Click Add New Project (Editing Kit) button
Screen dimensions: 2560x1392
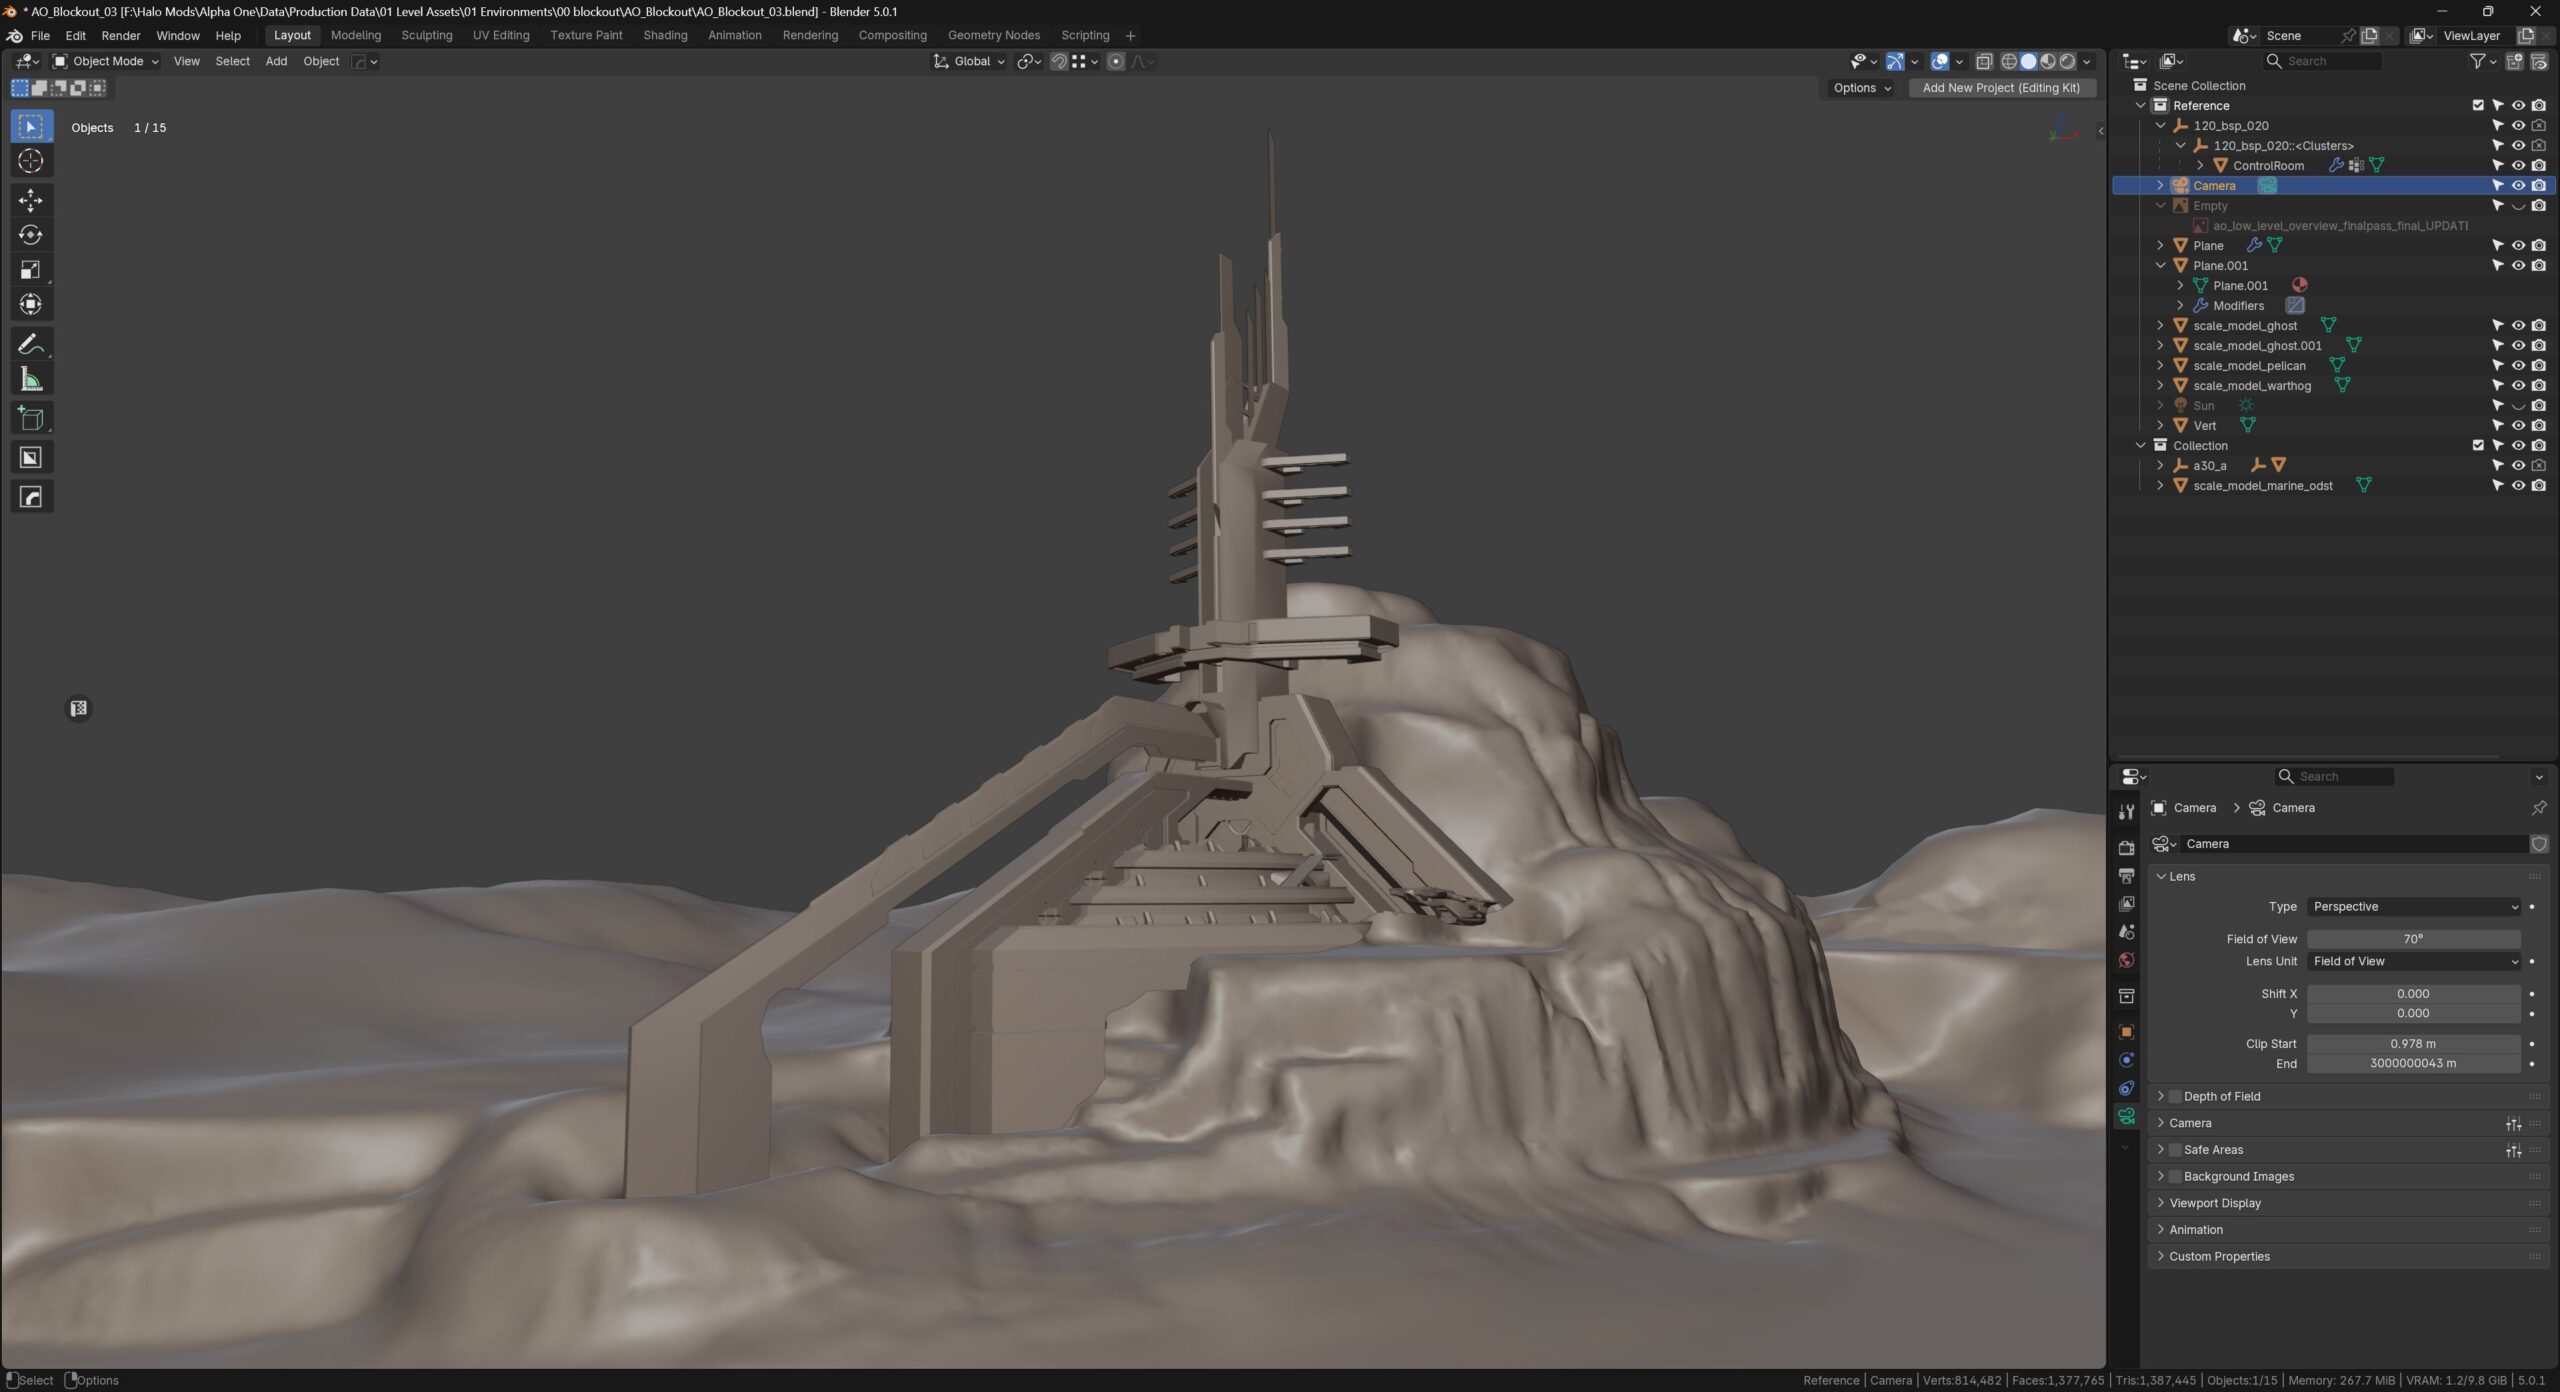(x=2000, y=88)
